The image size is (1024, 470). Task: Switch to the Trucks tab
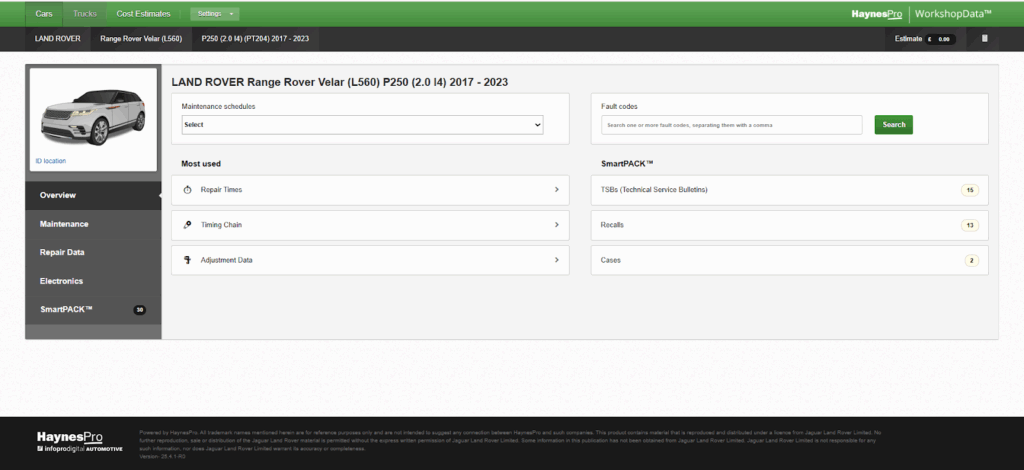click(85, 14)
